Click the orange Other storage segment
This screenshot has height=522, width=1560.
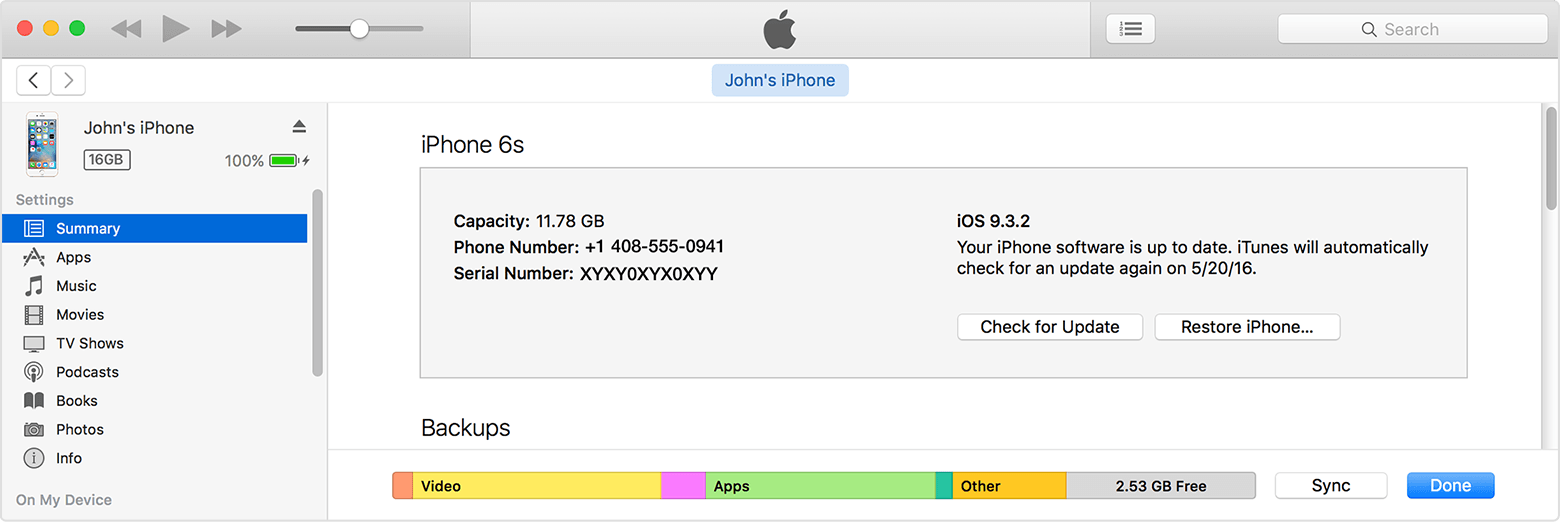1009,486
